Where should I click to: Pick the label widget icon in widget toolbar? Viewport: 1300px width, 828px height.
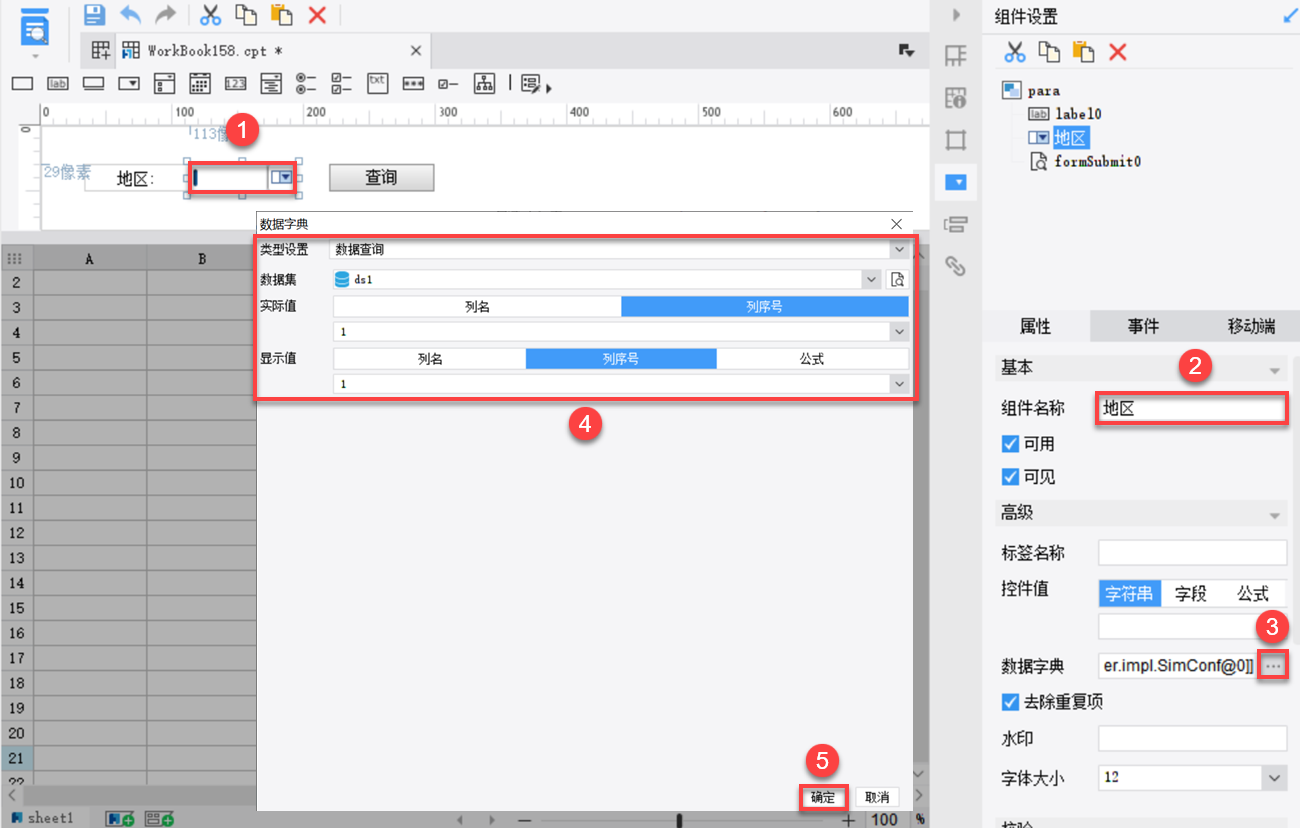click(57, 83)
